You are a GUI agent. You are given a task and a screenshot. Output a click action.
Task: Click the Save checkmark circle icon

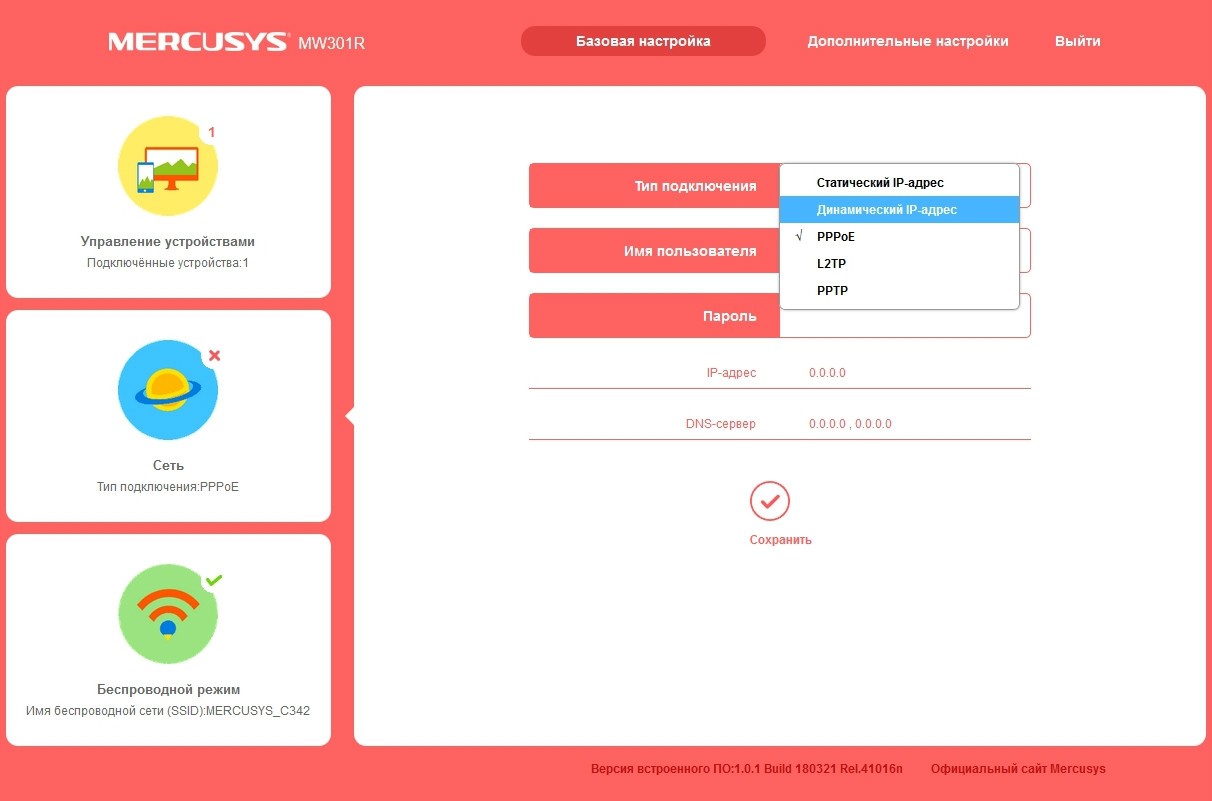(769, 501)
